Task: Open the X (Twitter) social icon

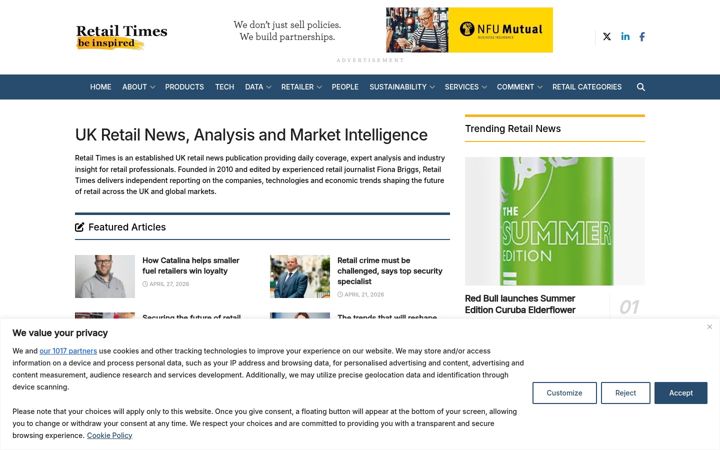Action: tap(607, 37)
